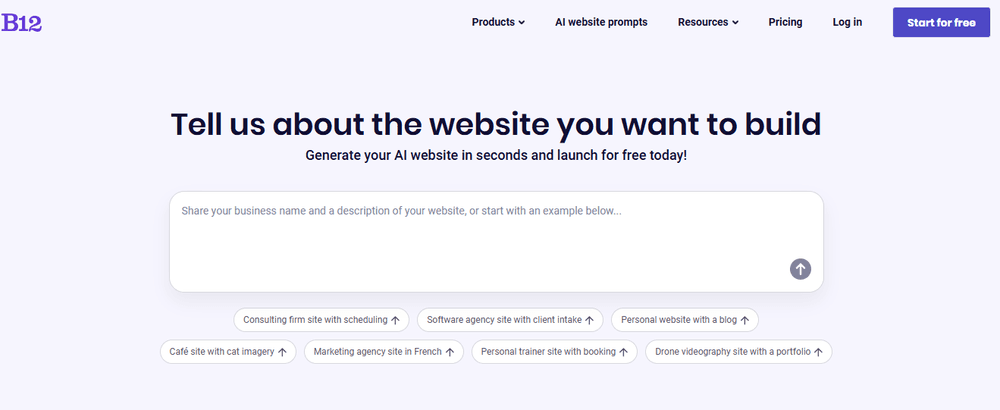Click arrow icon on Software agency chip
1000x410 pixels.
(590, 321)
